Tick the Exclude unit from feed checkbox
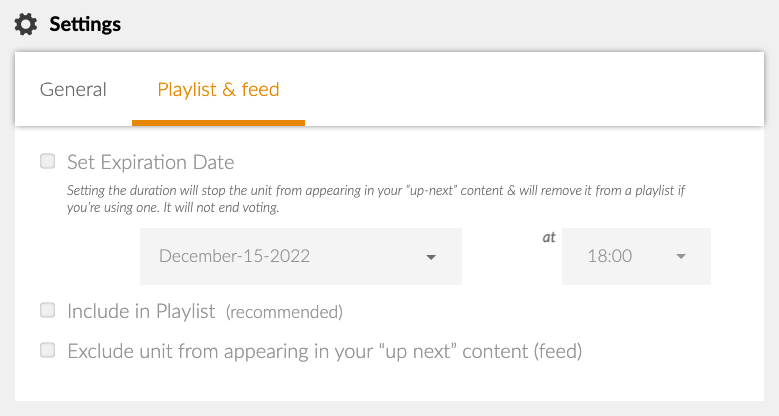Image resolution: width=779 pixels, height=416 pixels. (48, 350)
